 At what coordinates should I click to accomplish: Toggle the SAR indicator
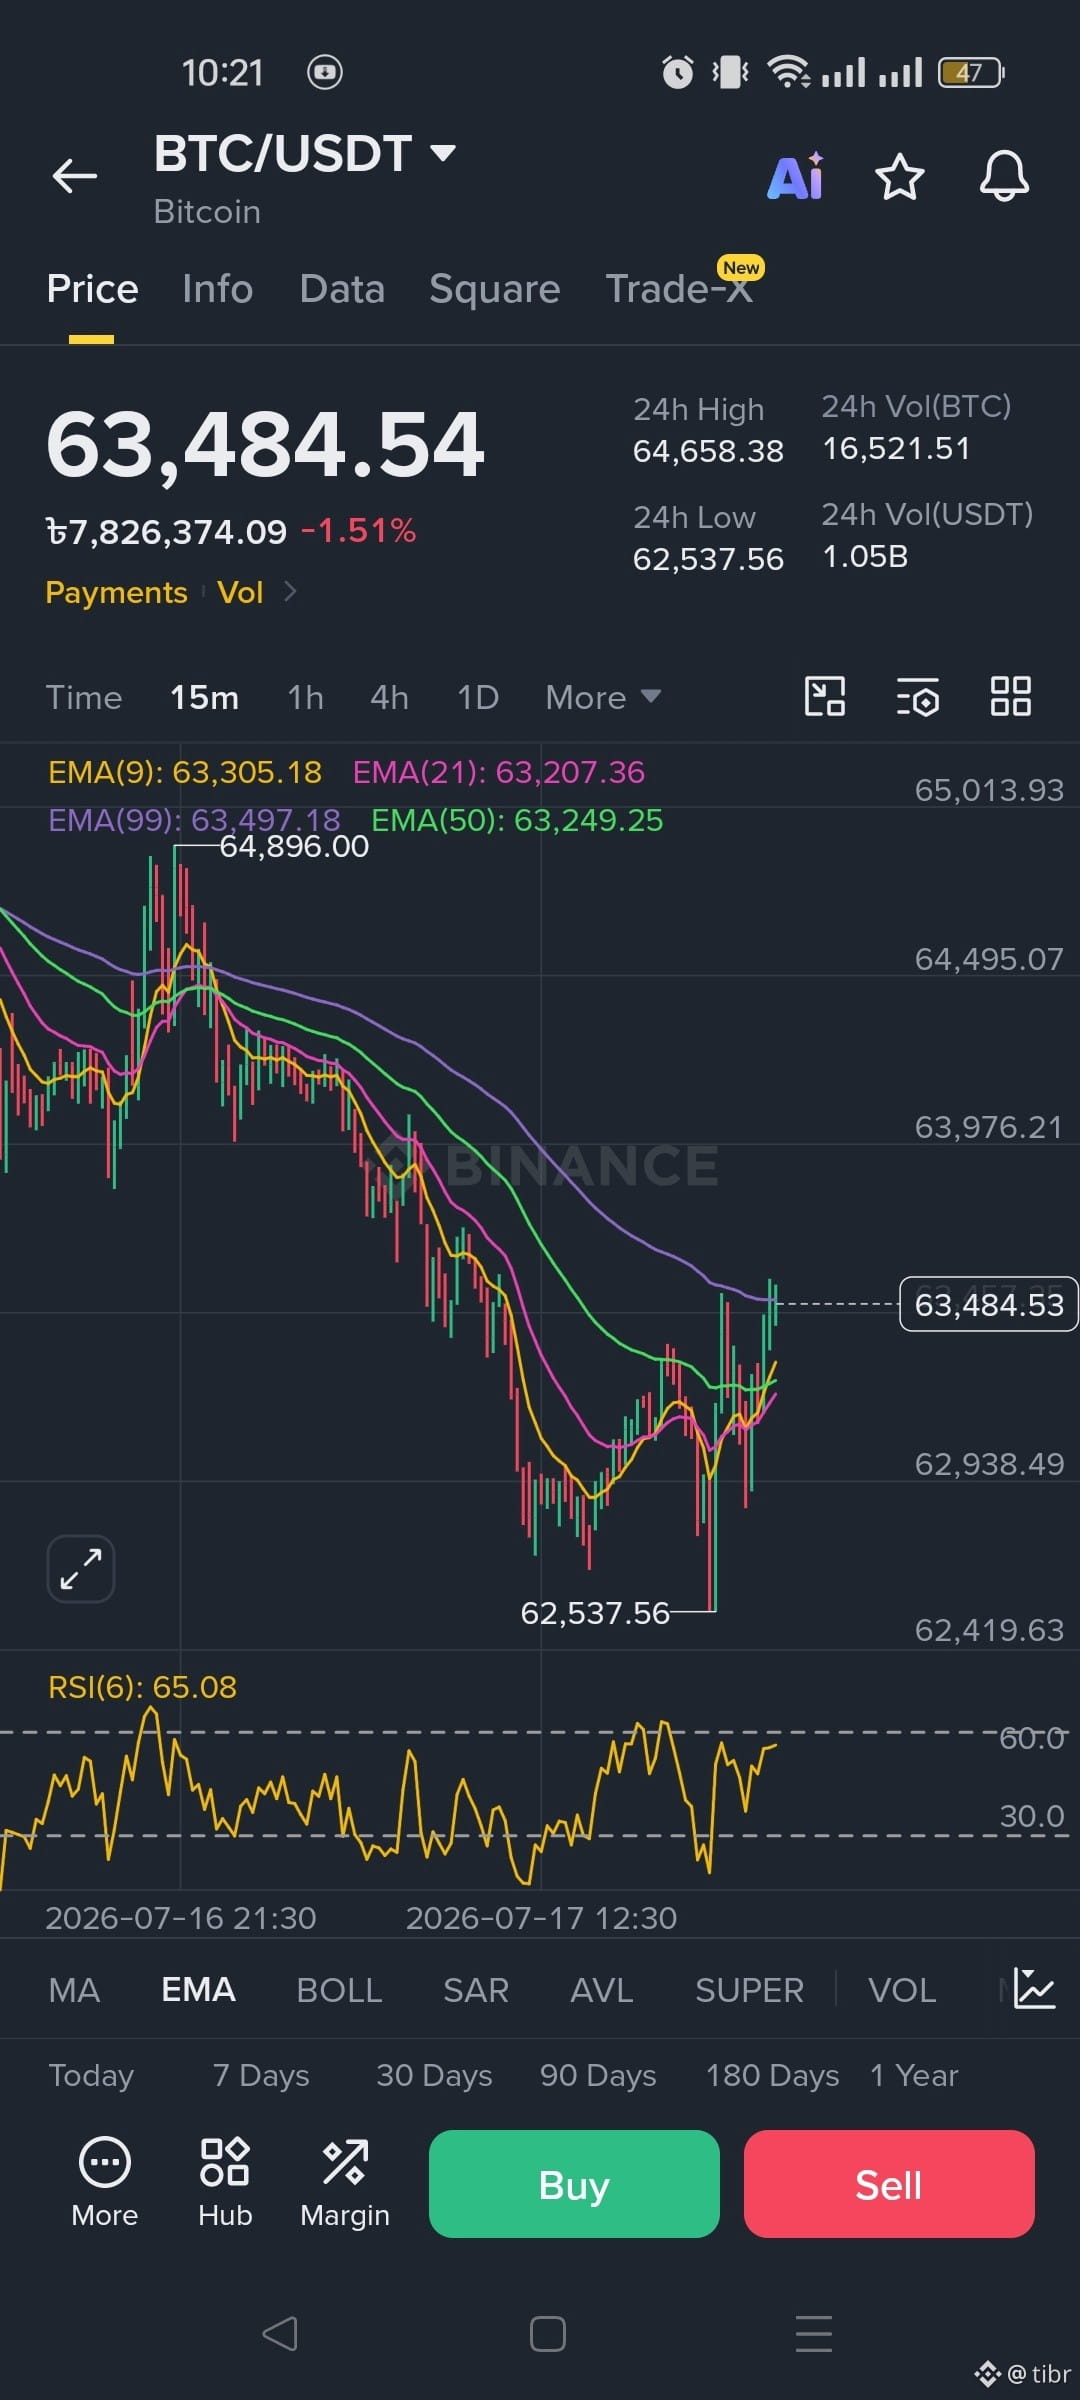pyautogui.click(x=476, y=1990)
